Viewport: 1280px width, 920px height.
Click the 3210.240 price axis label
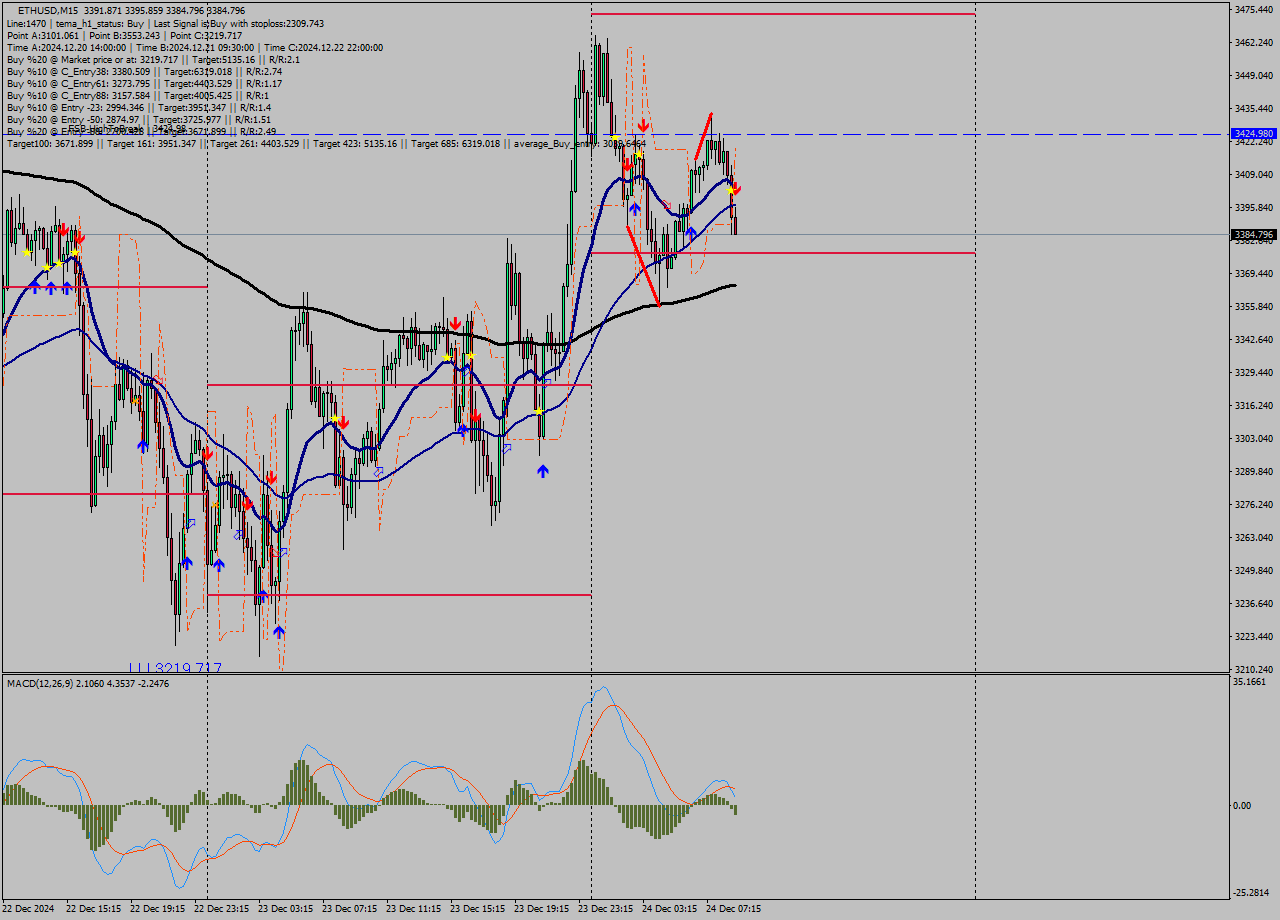pyautogui.click(x=1254, y=669)
